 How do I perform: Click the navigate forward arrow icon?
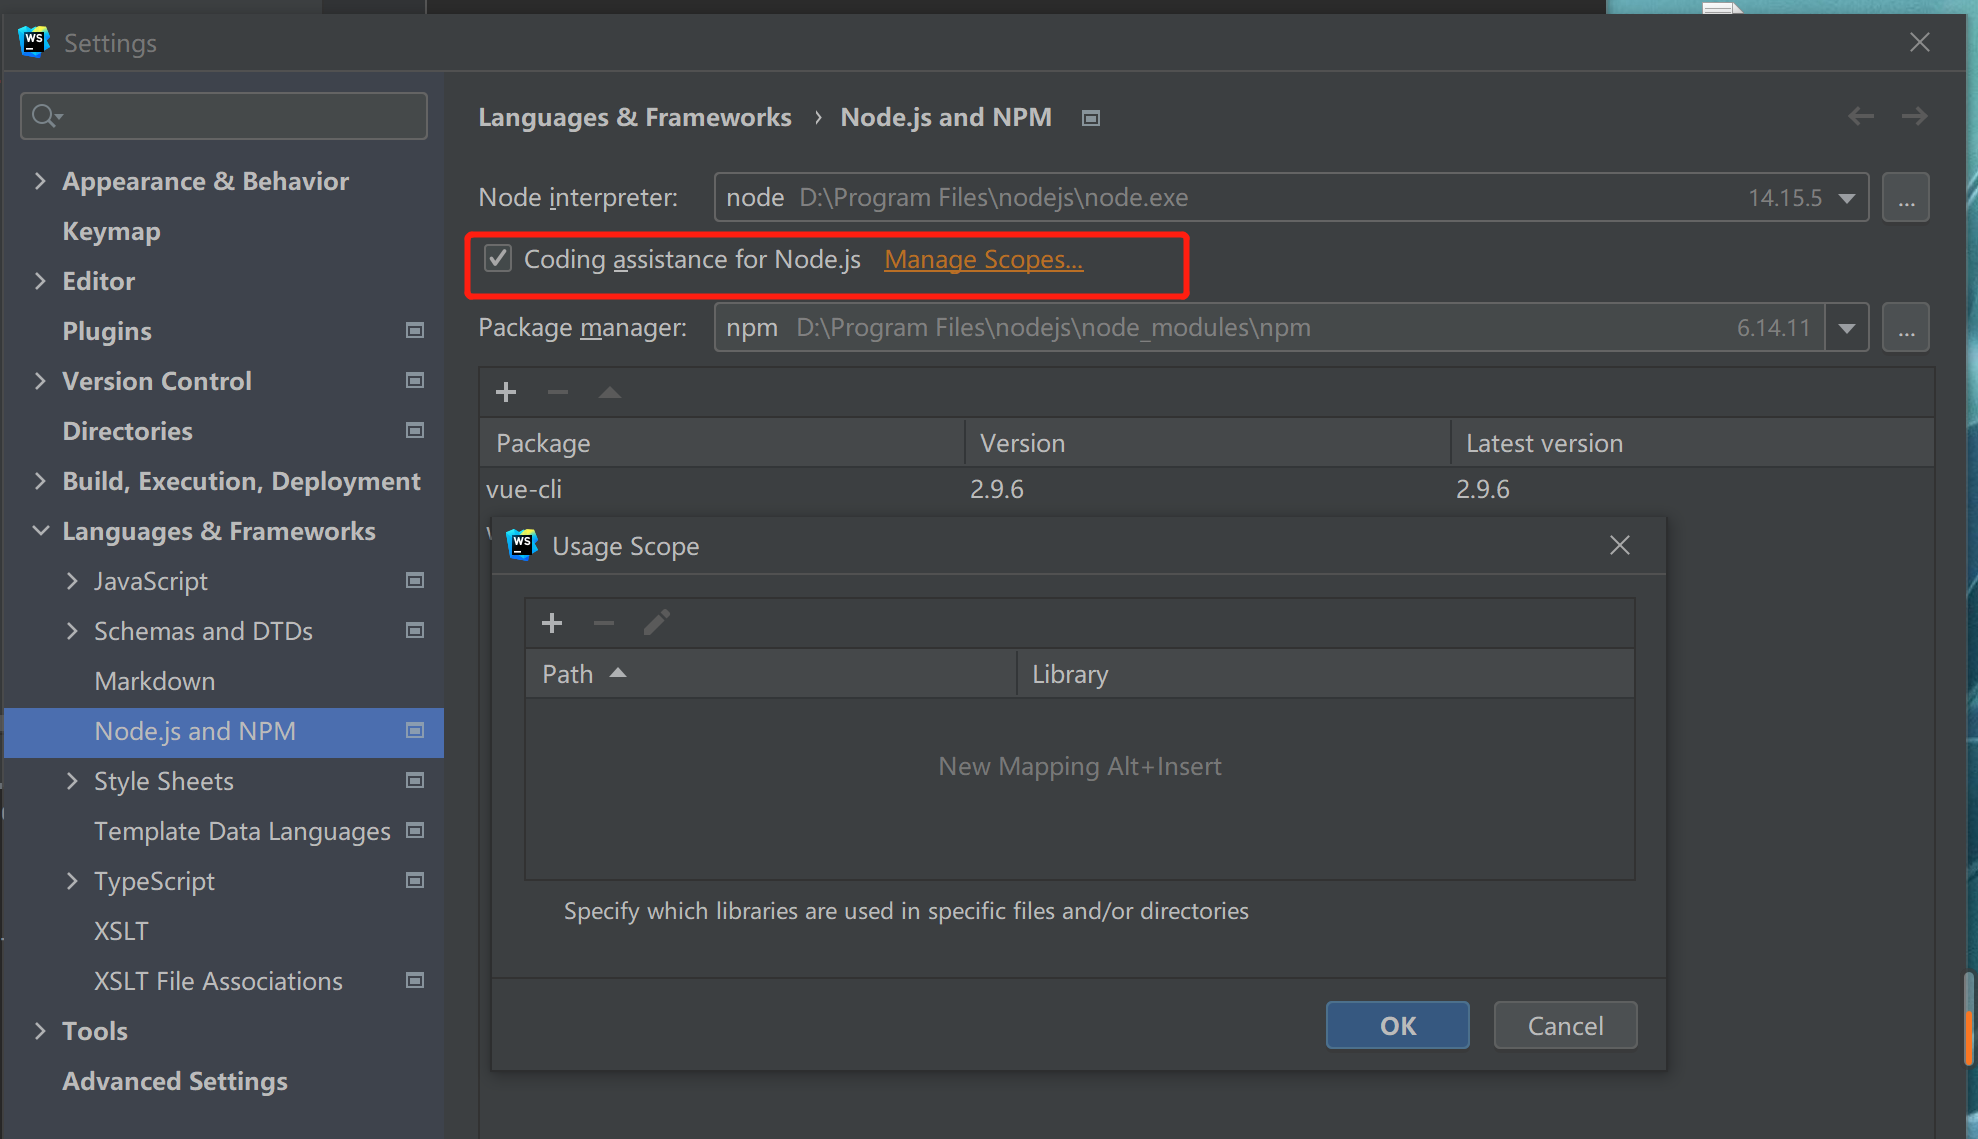click(1914, 117)
